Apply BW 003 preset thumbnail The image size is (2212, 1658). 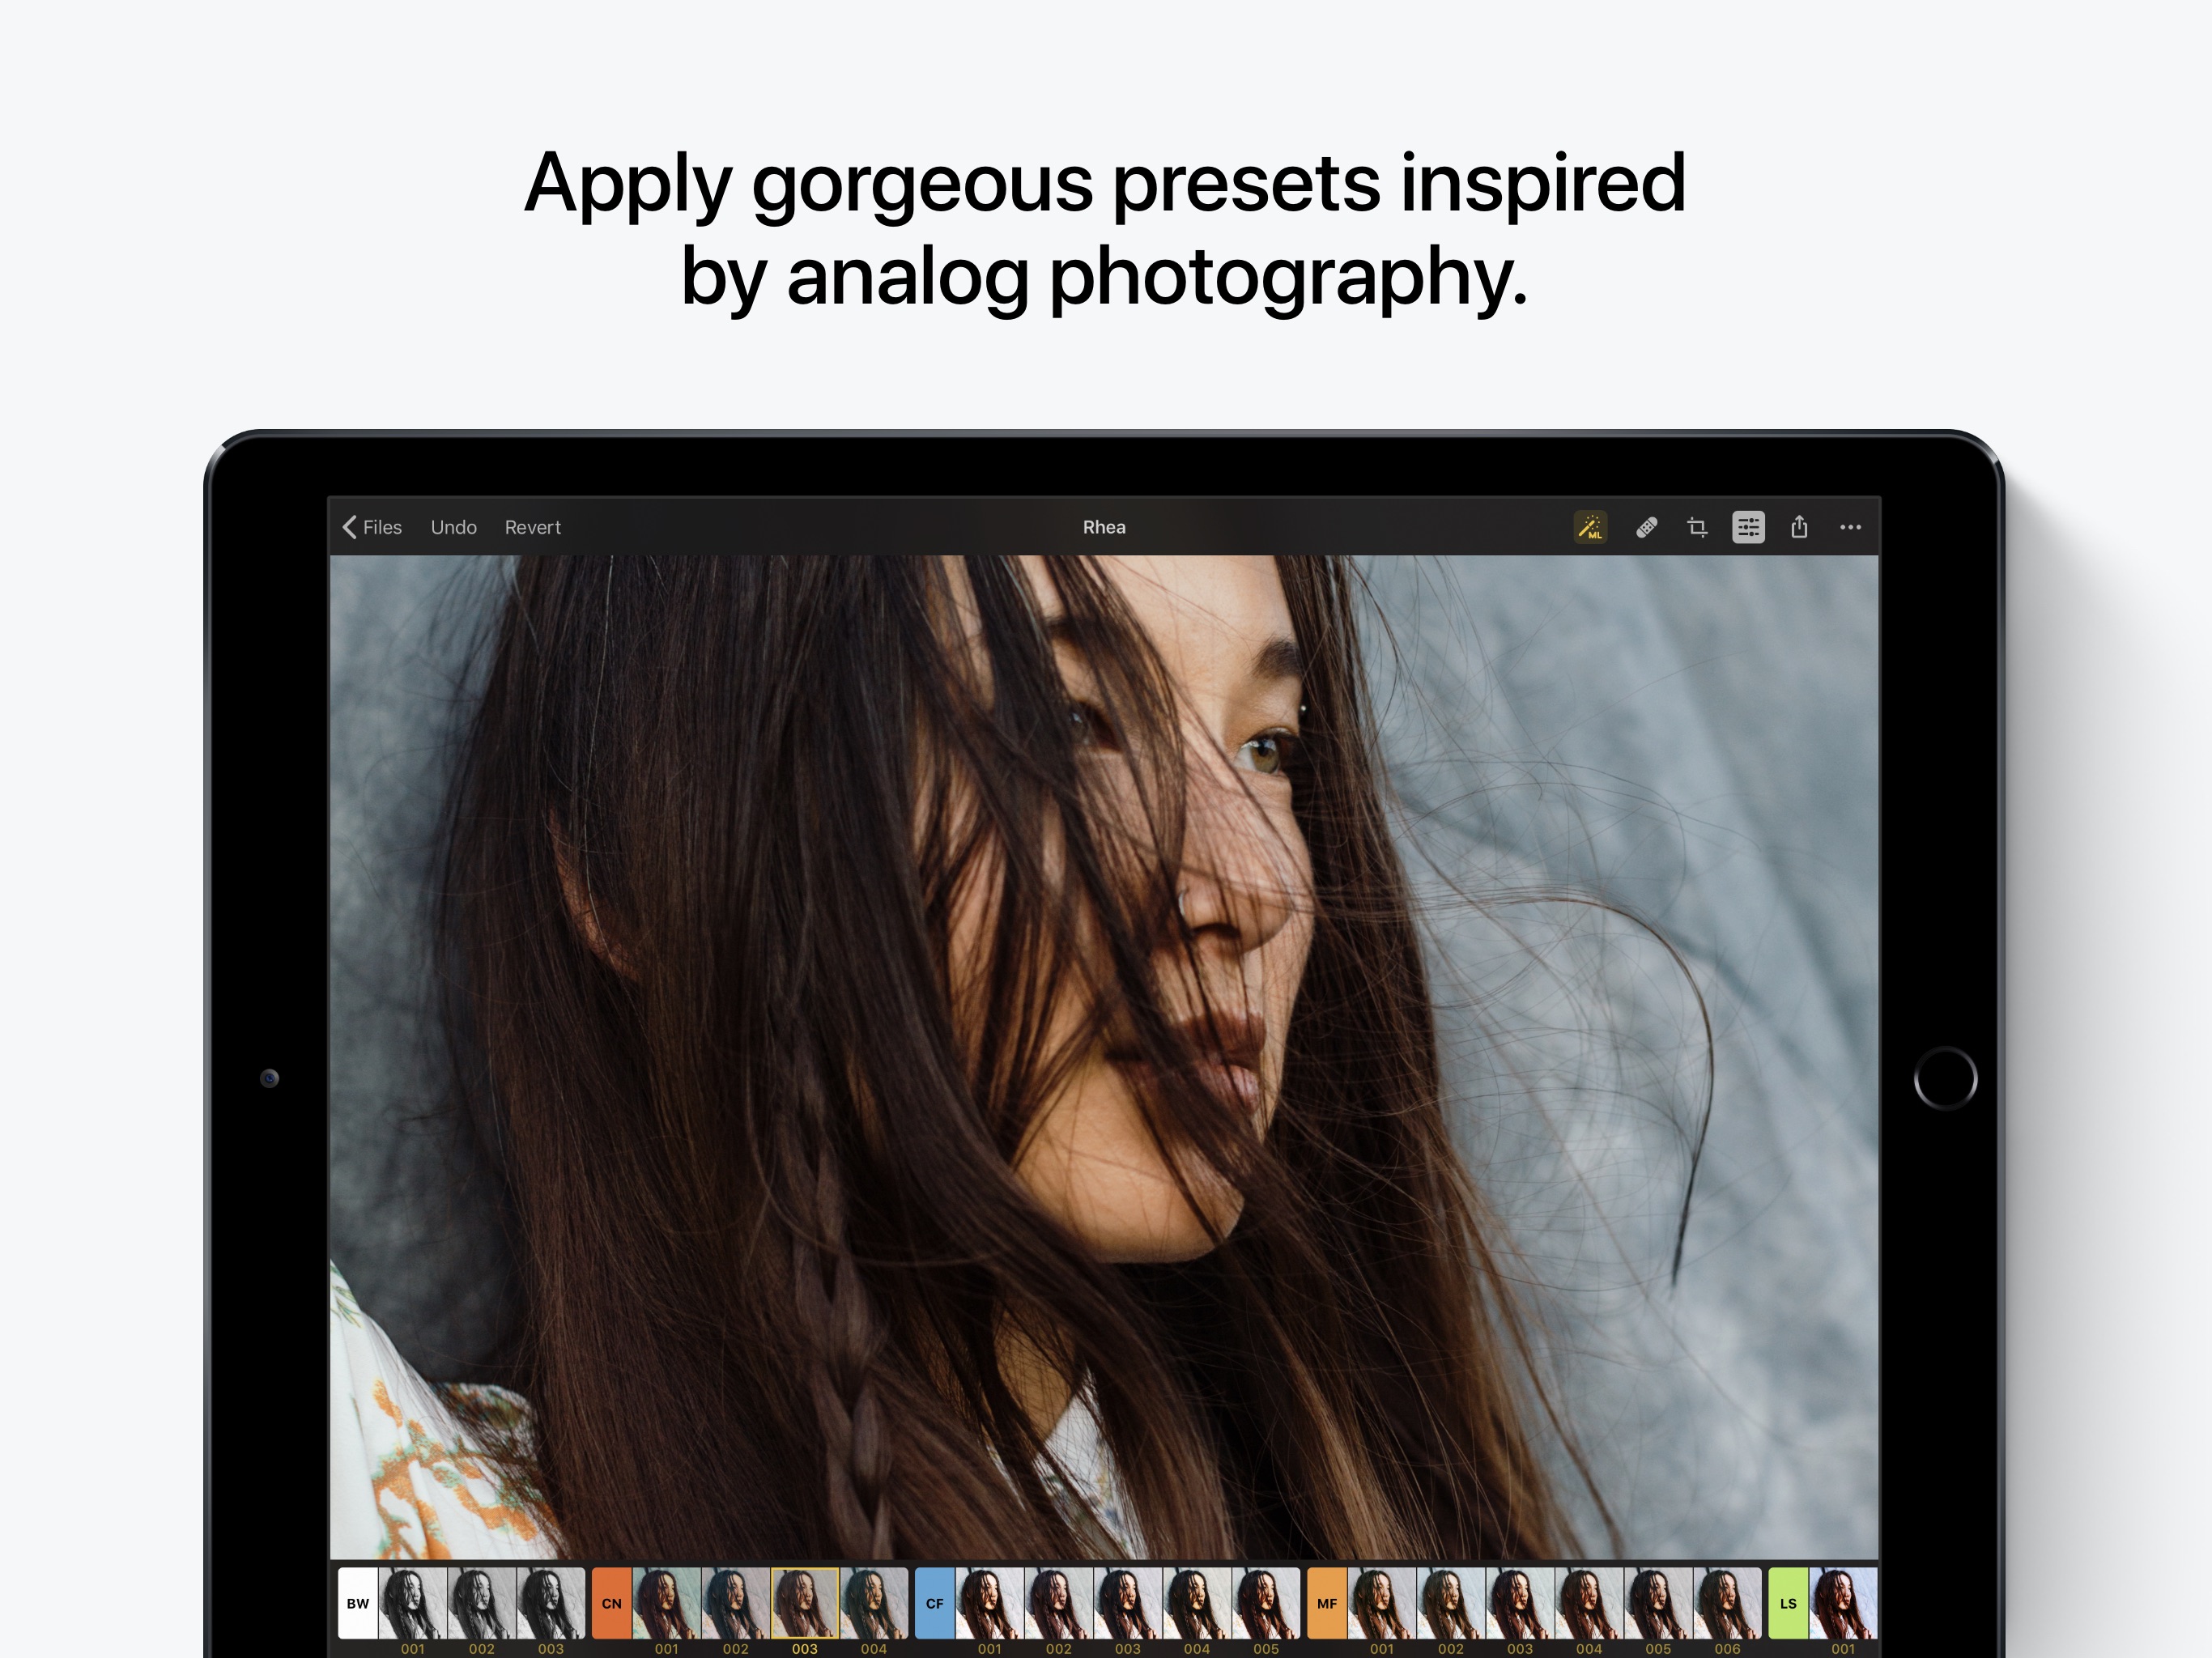551,1603
